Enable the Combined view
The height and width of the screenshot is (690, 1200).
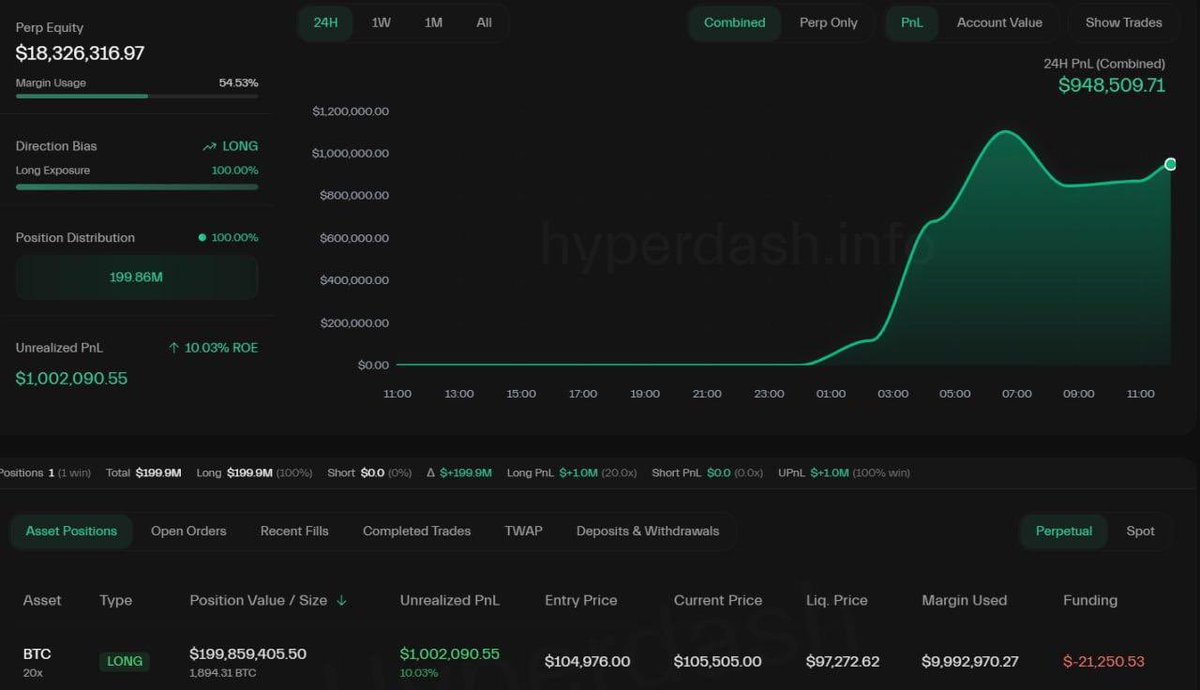734,22
